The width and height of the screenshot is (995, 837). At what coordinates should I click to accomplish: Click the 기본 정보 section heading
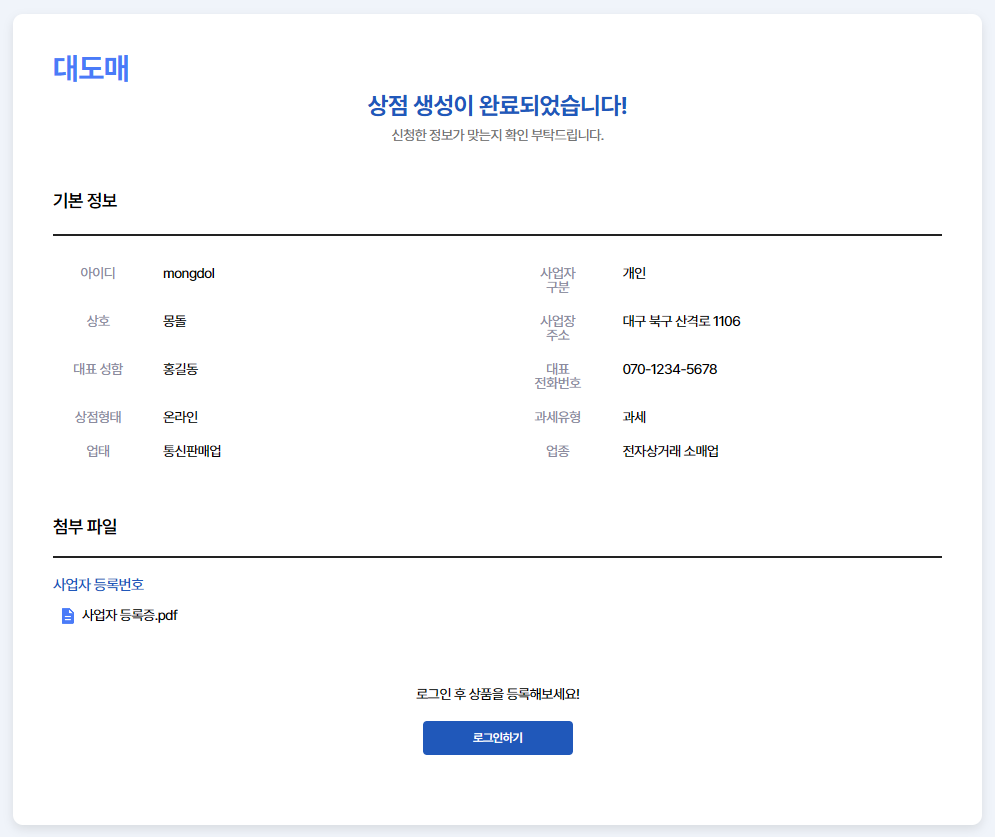[x=85, y=201]
